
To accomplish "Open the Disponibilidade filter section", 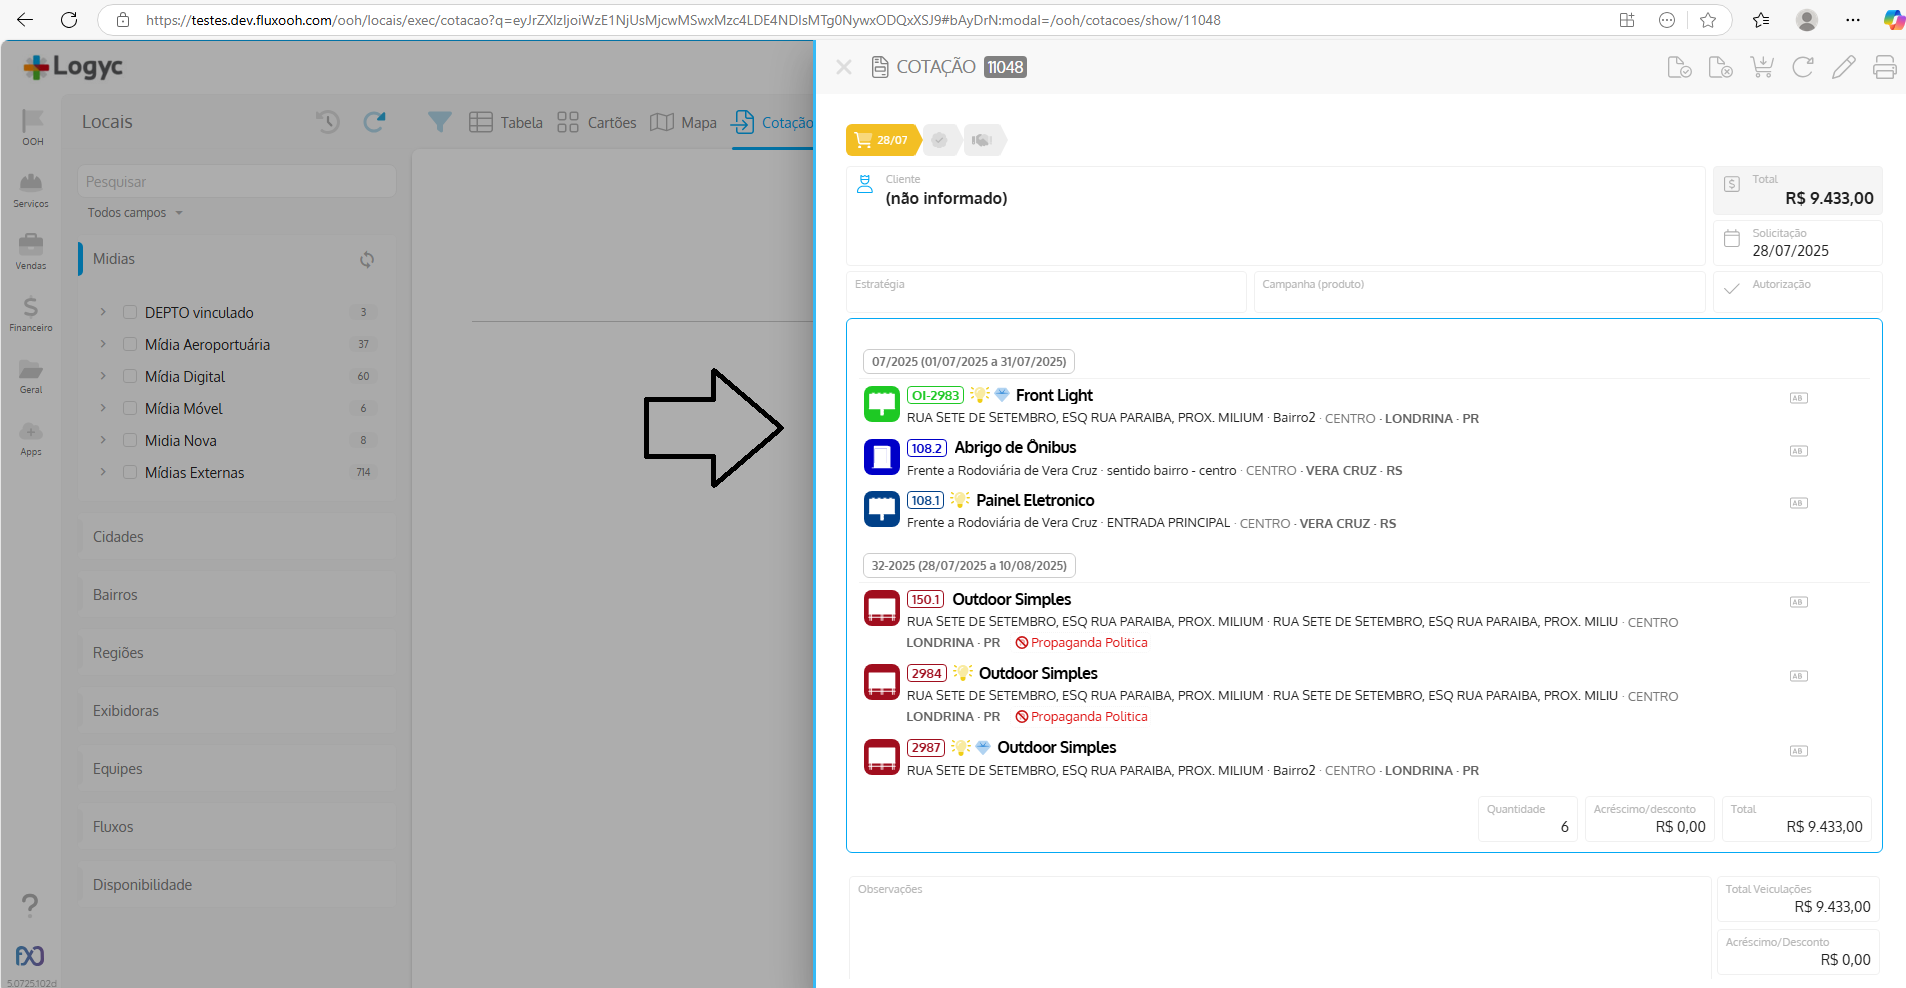I will click(x=142, y=885).
